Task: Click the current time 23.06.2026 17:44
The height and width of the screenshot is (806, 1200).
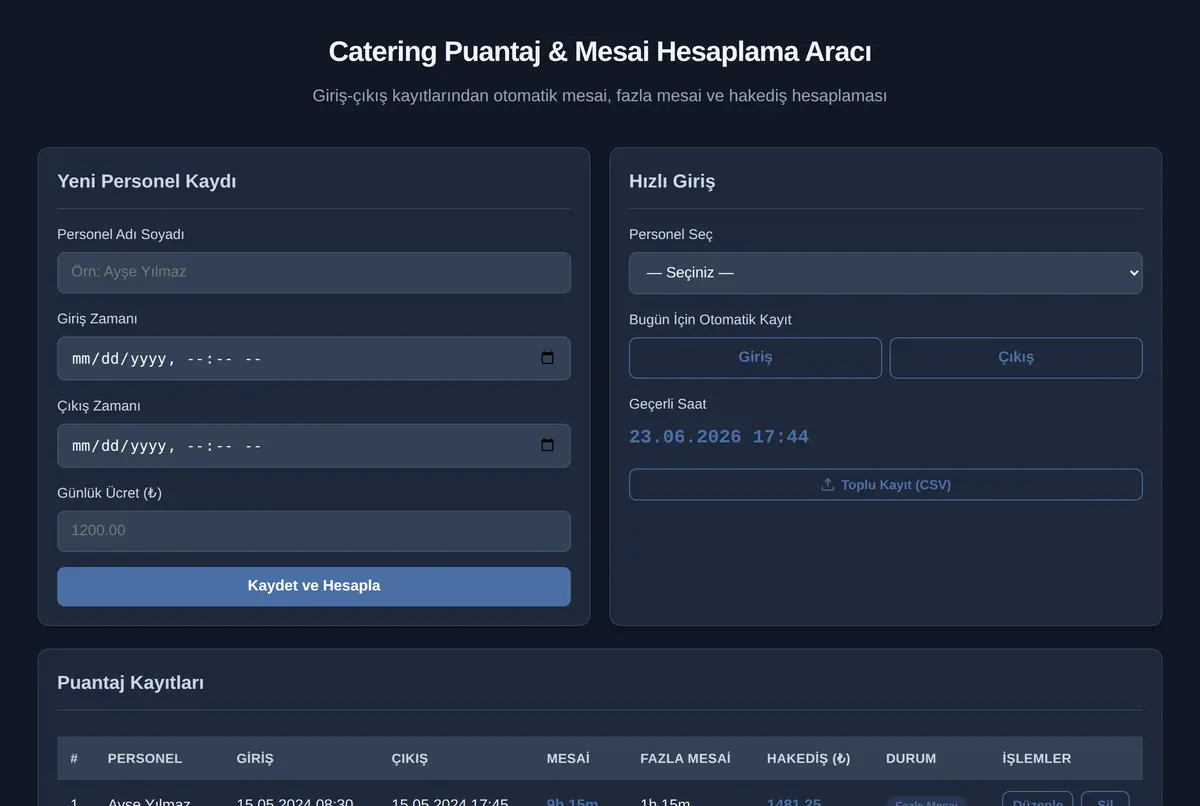Action: point(719,437)
